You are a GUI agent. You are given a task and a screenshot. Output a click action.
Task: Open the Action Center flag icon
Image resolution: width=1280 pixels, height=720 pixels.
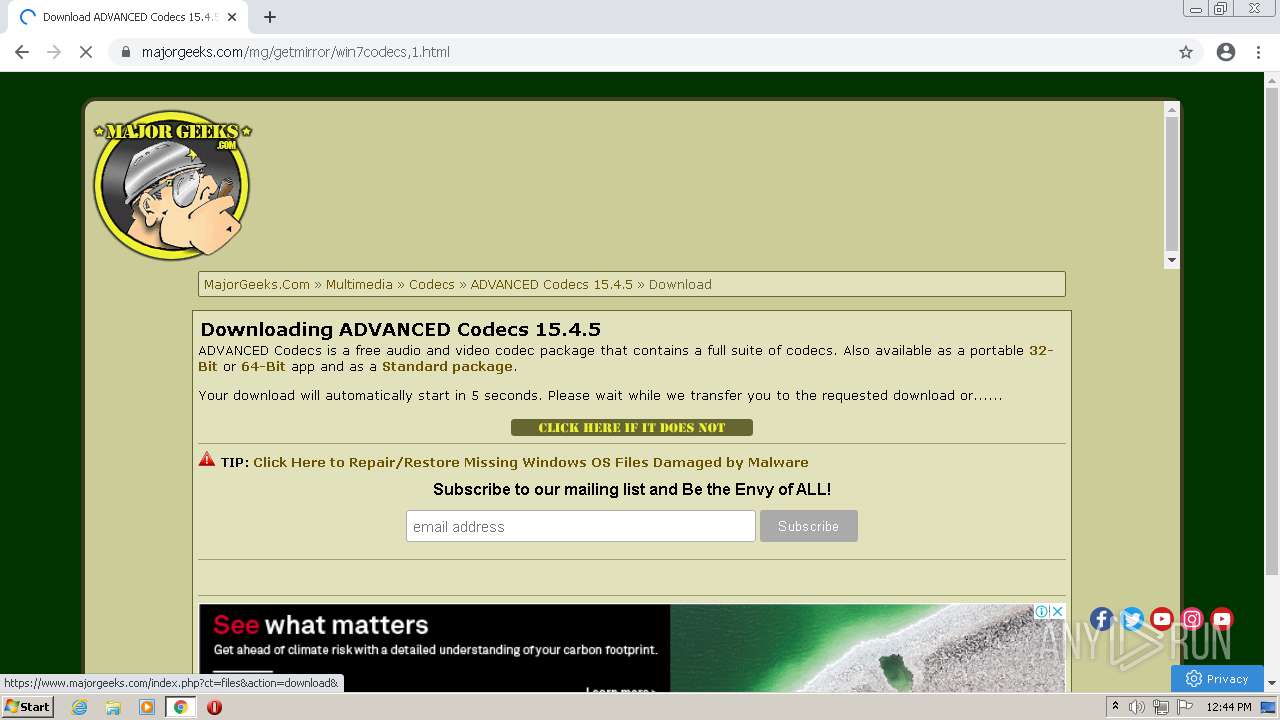(1185, 707)
